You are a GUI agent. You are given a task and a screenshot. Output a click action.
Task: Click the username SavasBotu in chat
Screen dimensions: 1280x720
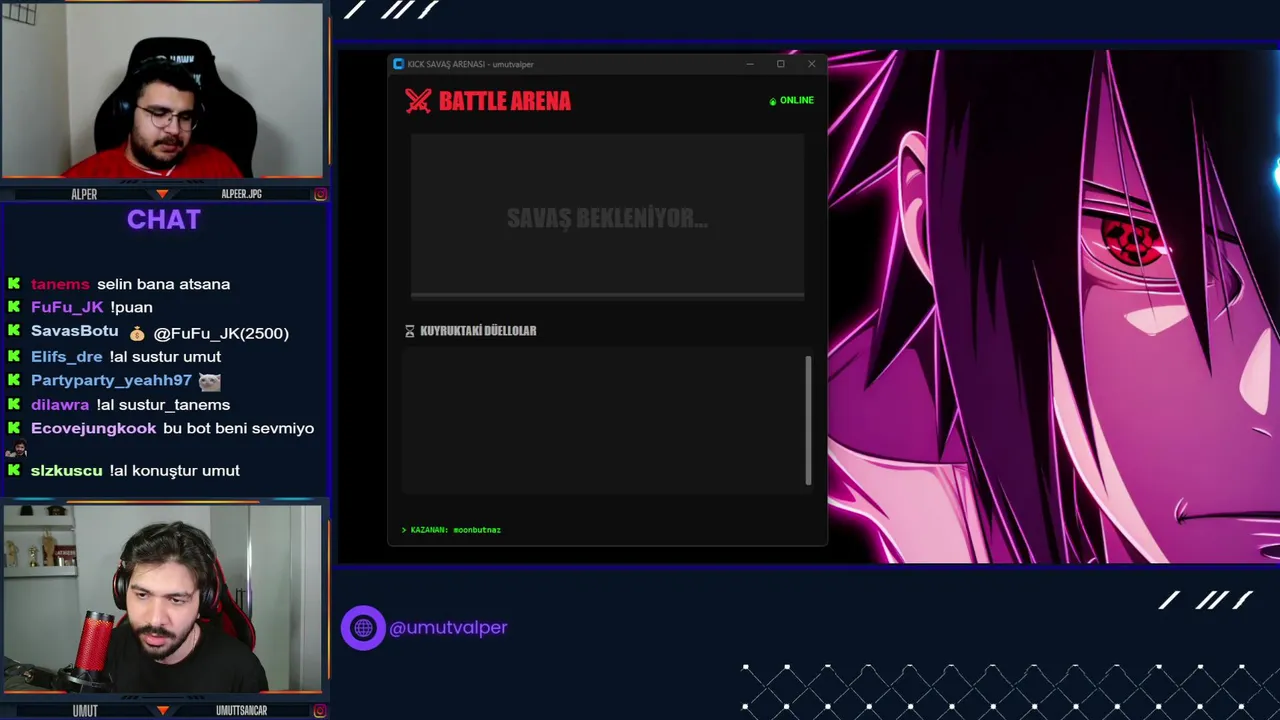(74, 331)
